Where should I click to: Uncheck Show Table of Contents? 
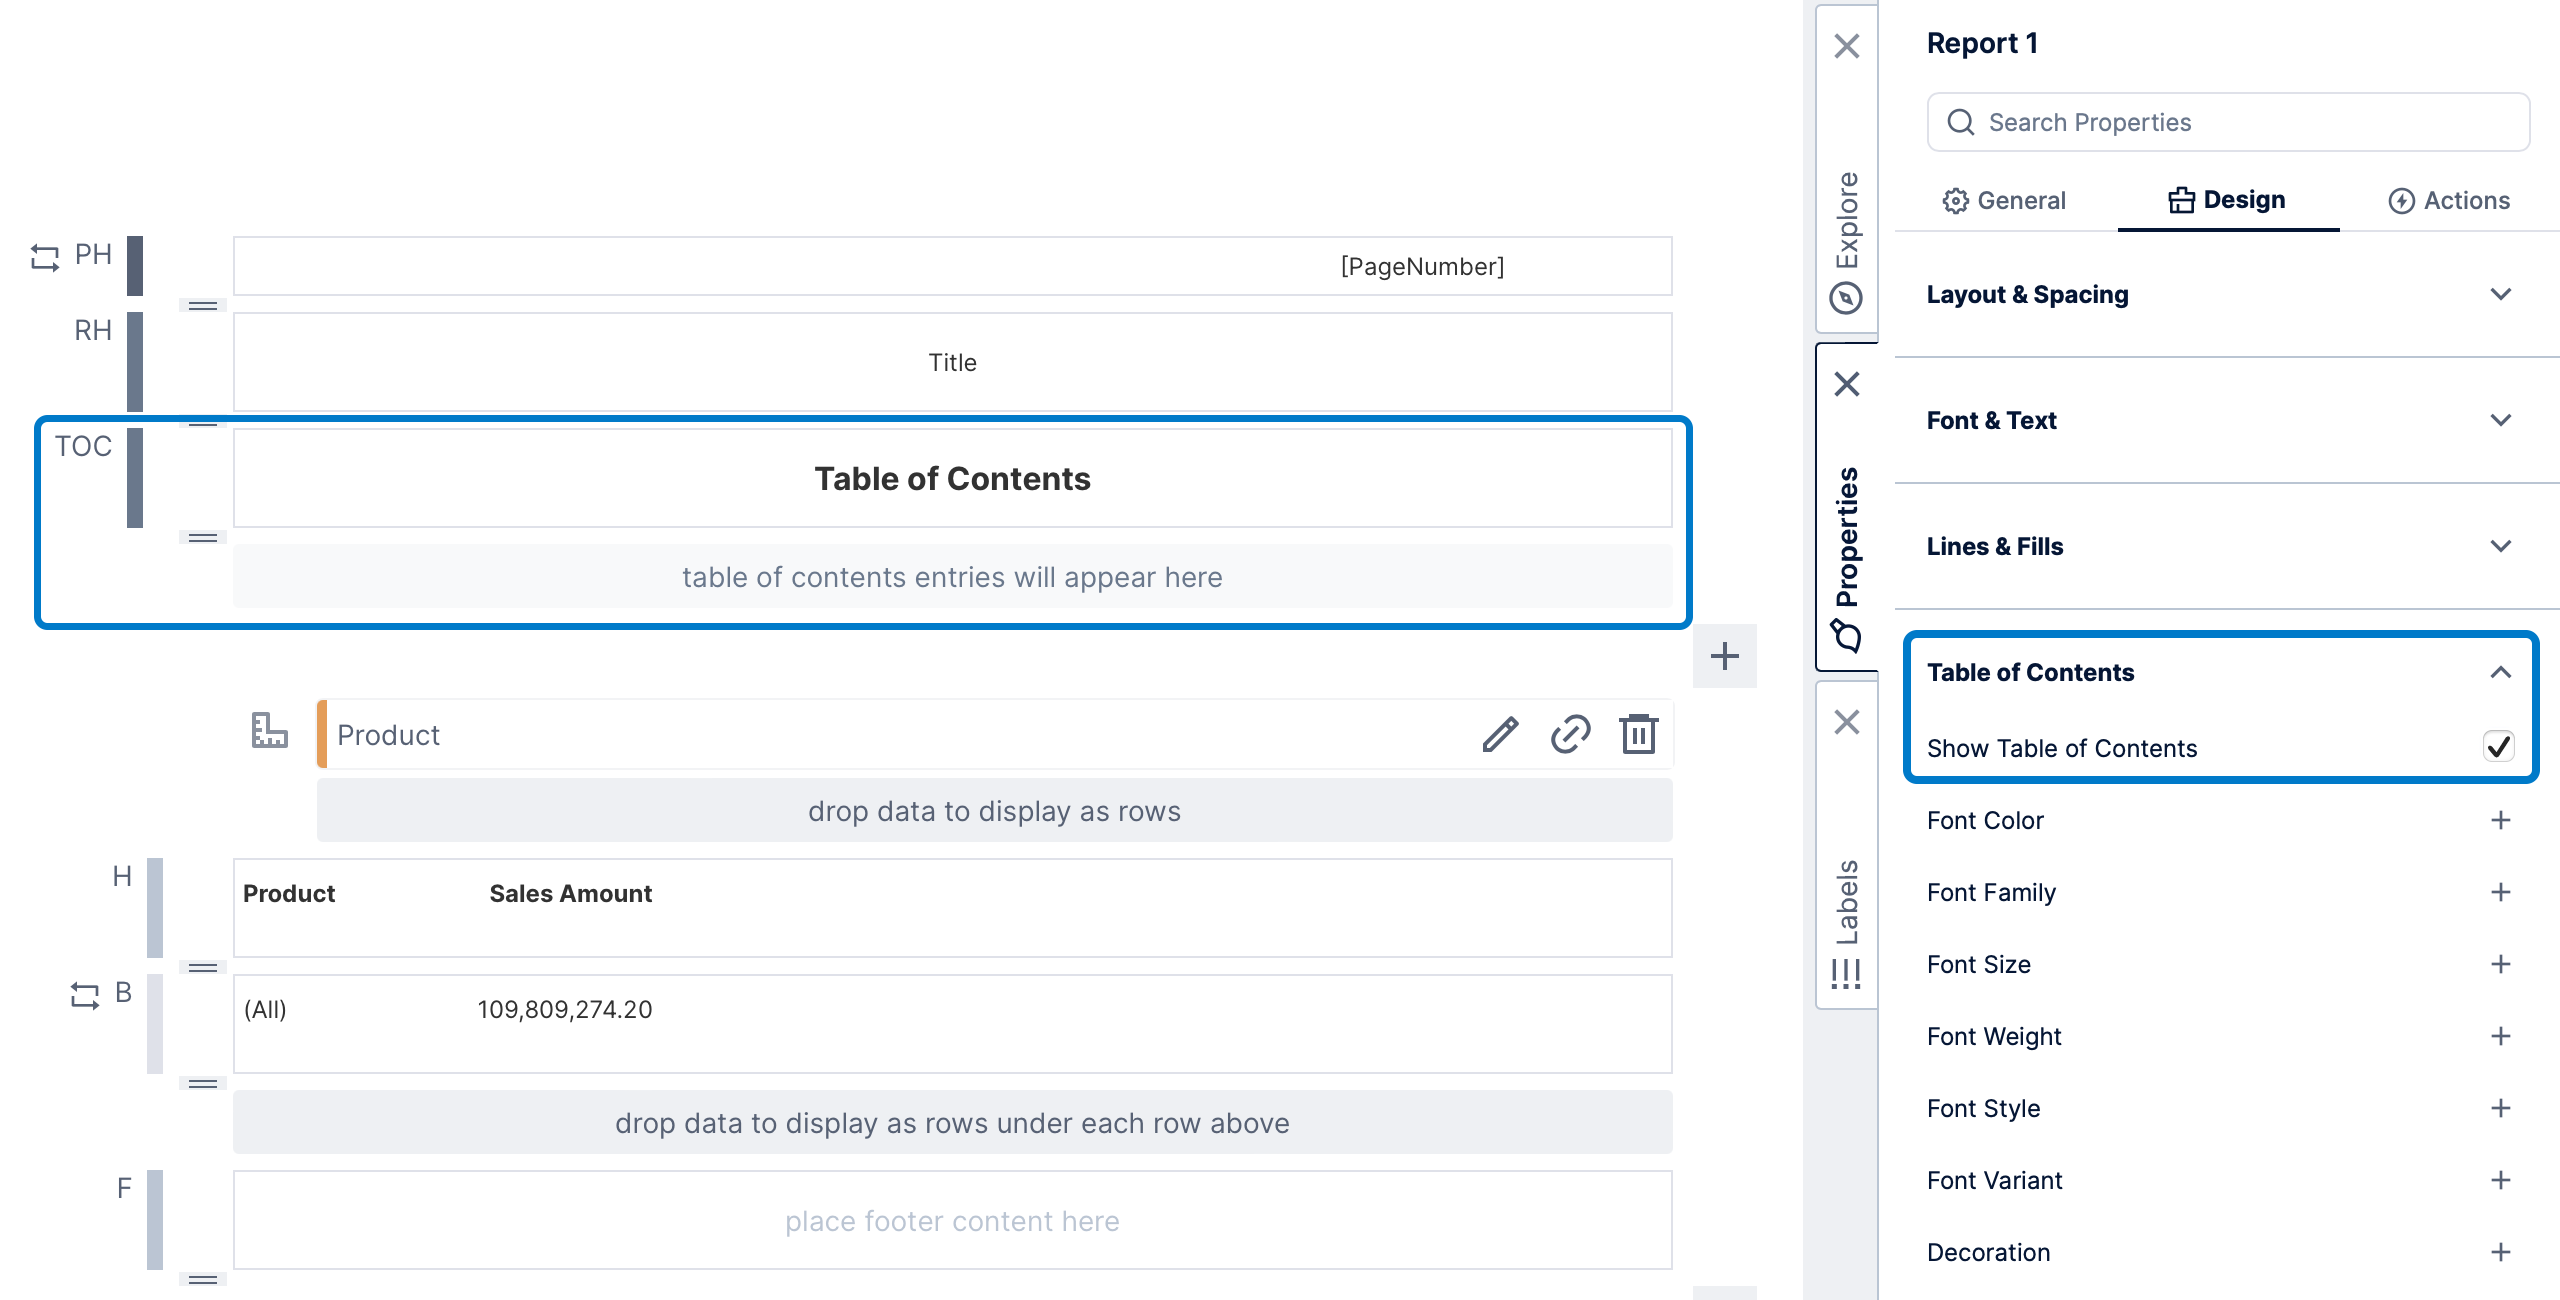2500,746
